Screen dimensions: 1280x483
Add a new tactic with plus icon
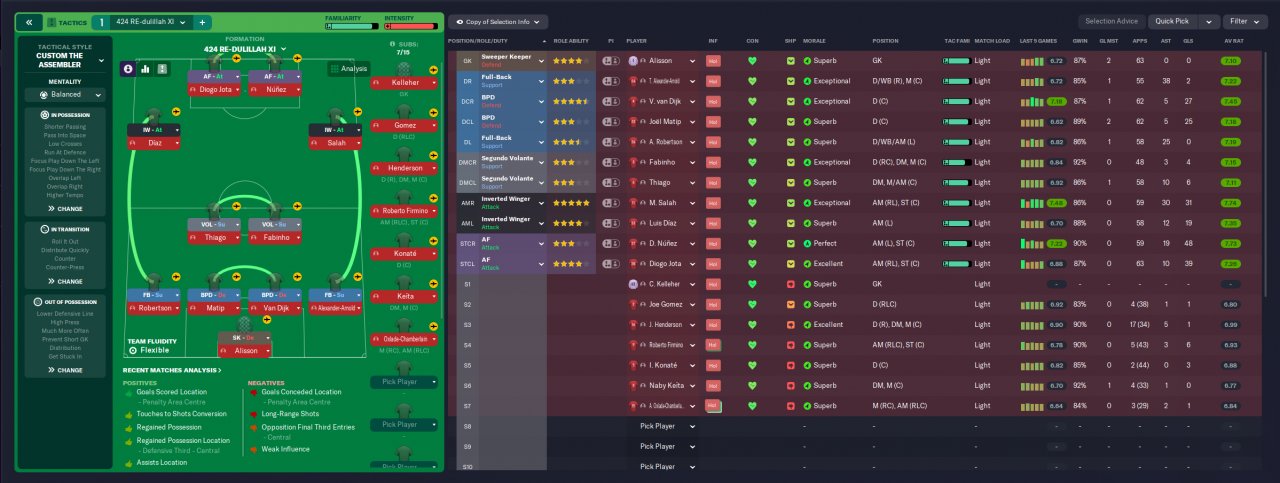(201, 22)
